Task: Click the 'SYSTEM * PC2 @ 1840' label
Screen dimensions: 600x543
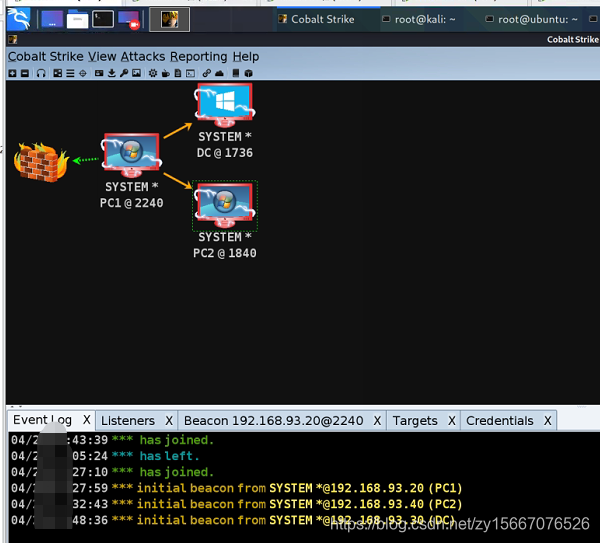Action: tap(225, 245)
